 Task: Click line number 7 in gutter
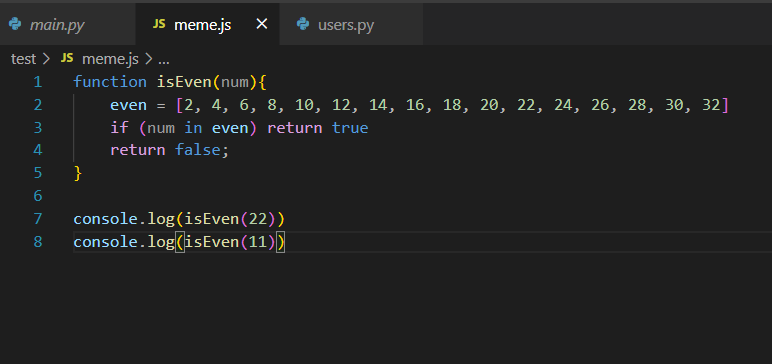point(38,219)
